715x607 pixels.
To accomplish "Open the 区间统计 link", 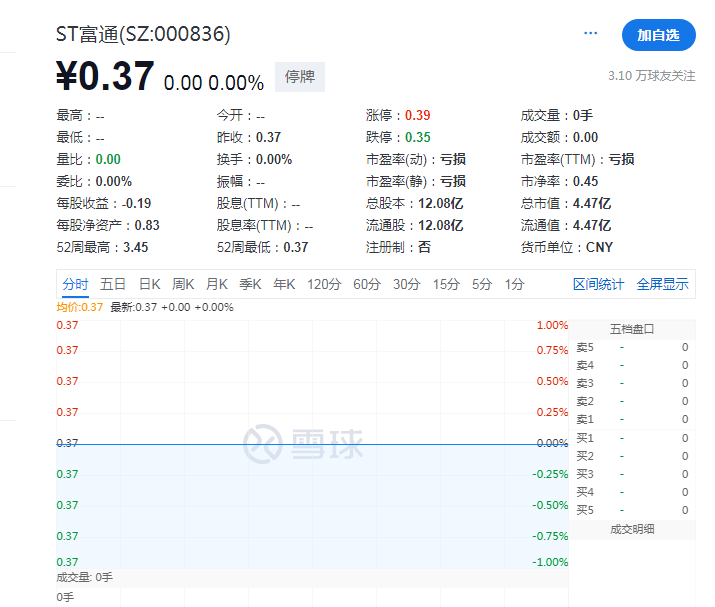I will (x=598, y=284).
